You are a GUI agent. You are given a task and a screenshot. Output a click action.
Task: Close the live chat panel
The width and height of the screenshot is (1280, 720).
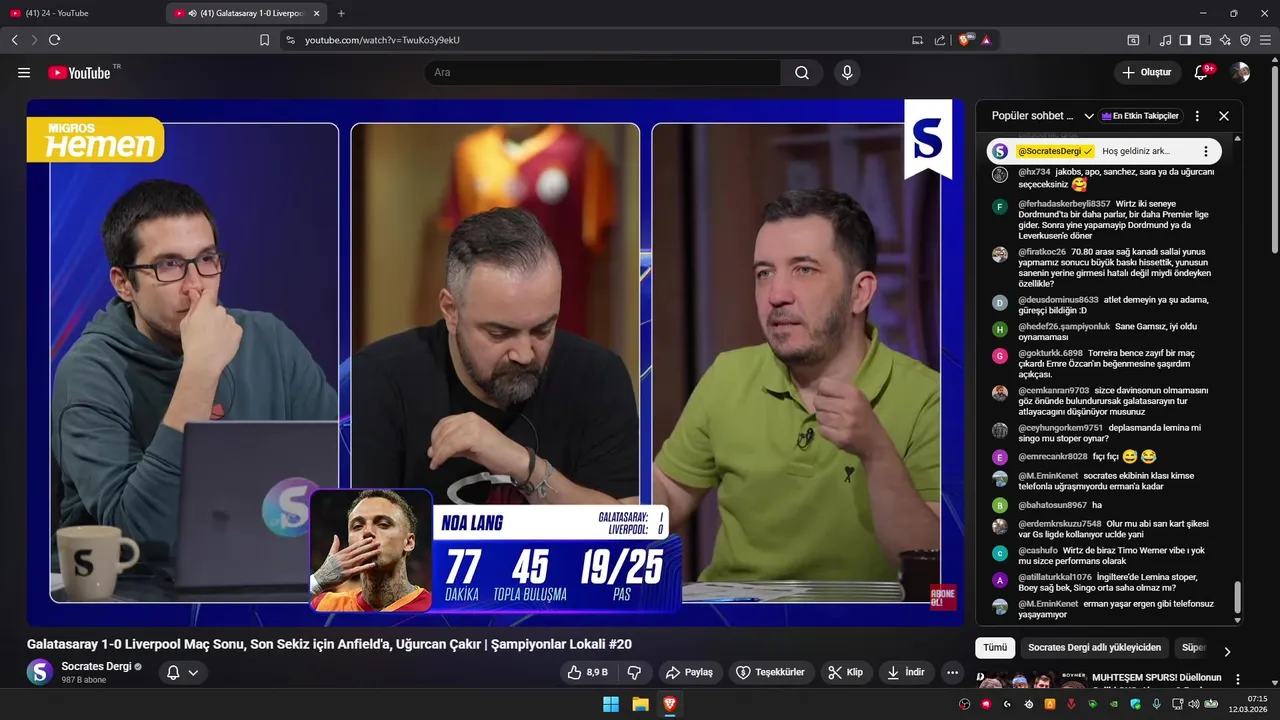pos(1223,116)
